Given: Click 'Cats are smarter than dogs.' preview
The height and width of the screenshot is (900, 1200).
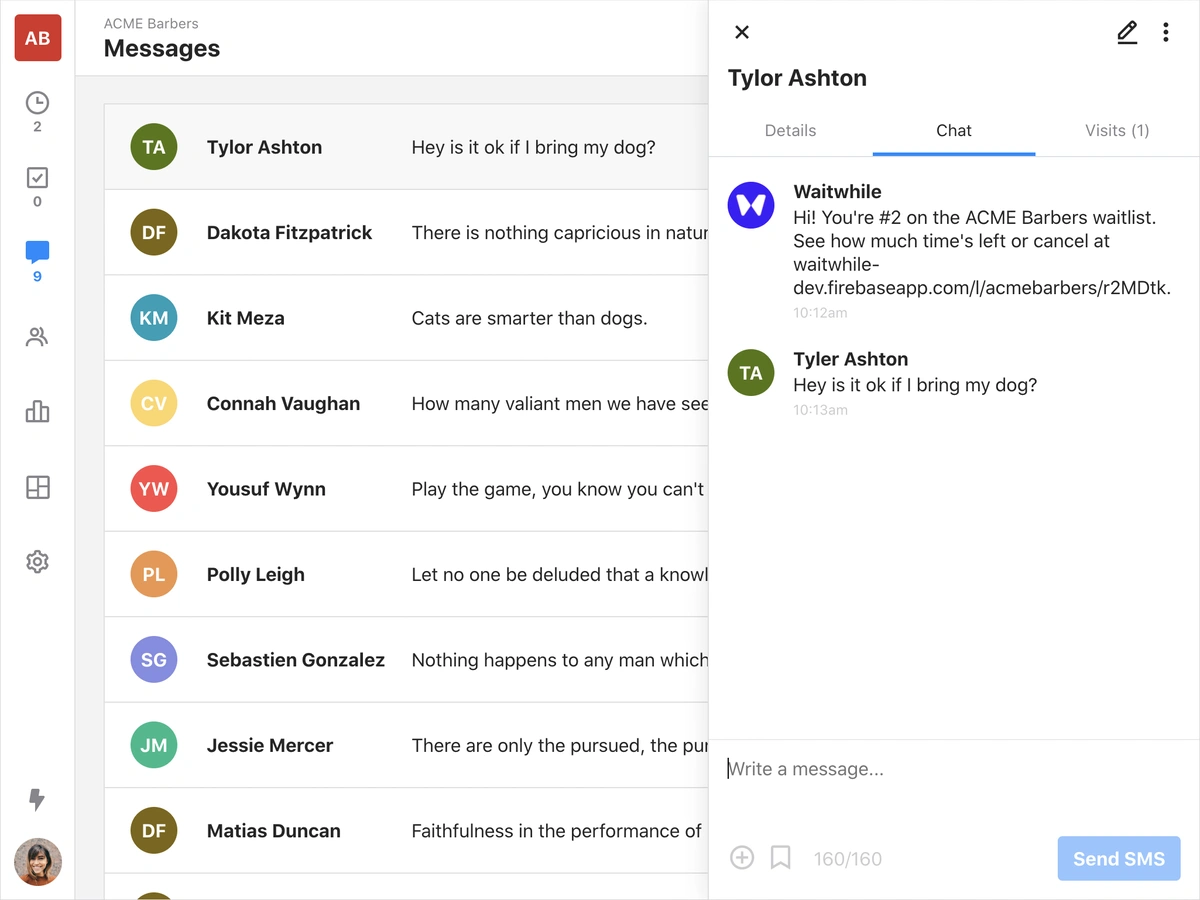Looking at the screenshot, I should pyautogui.click(x=530, y=318).
